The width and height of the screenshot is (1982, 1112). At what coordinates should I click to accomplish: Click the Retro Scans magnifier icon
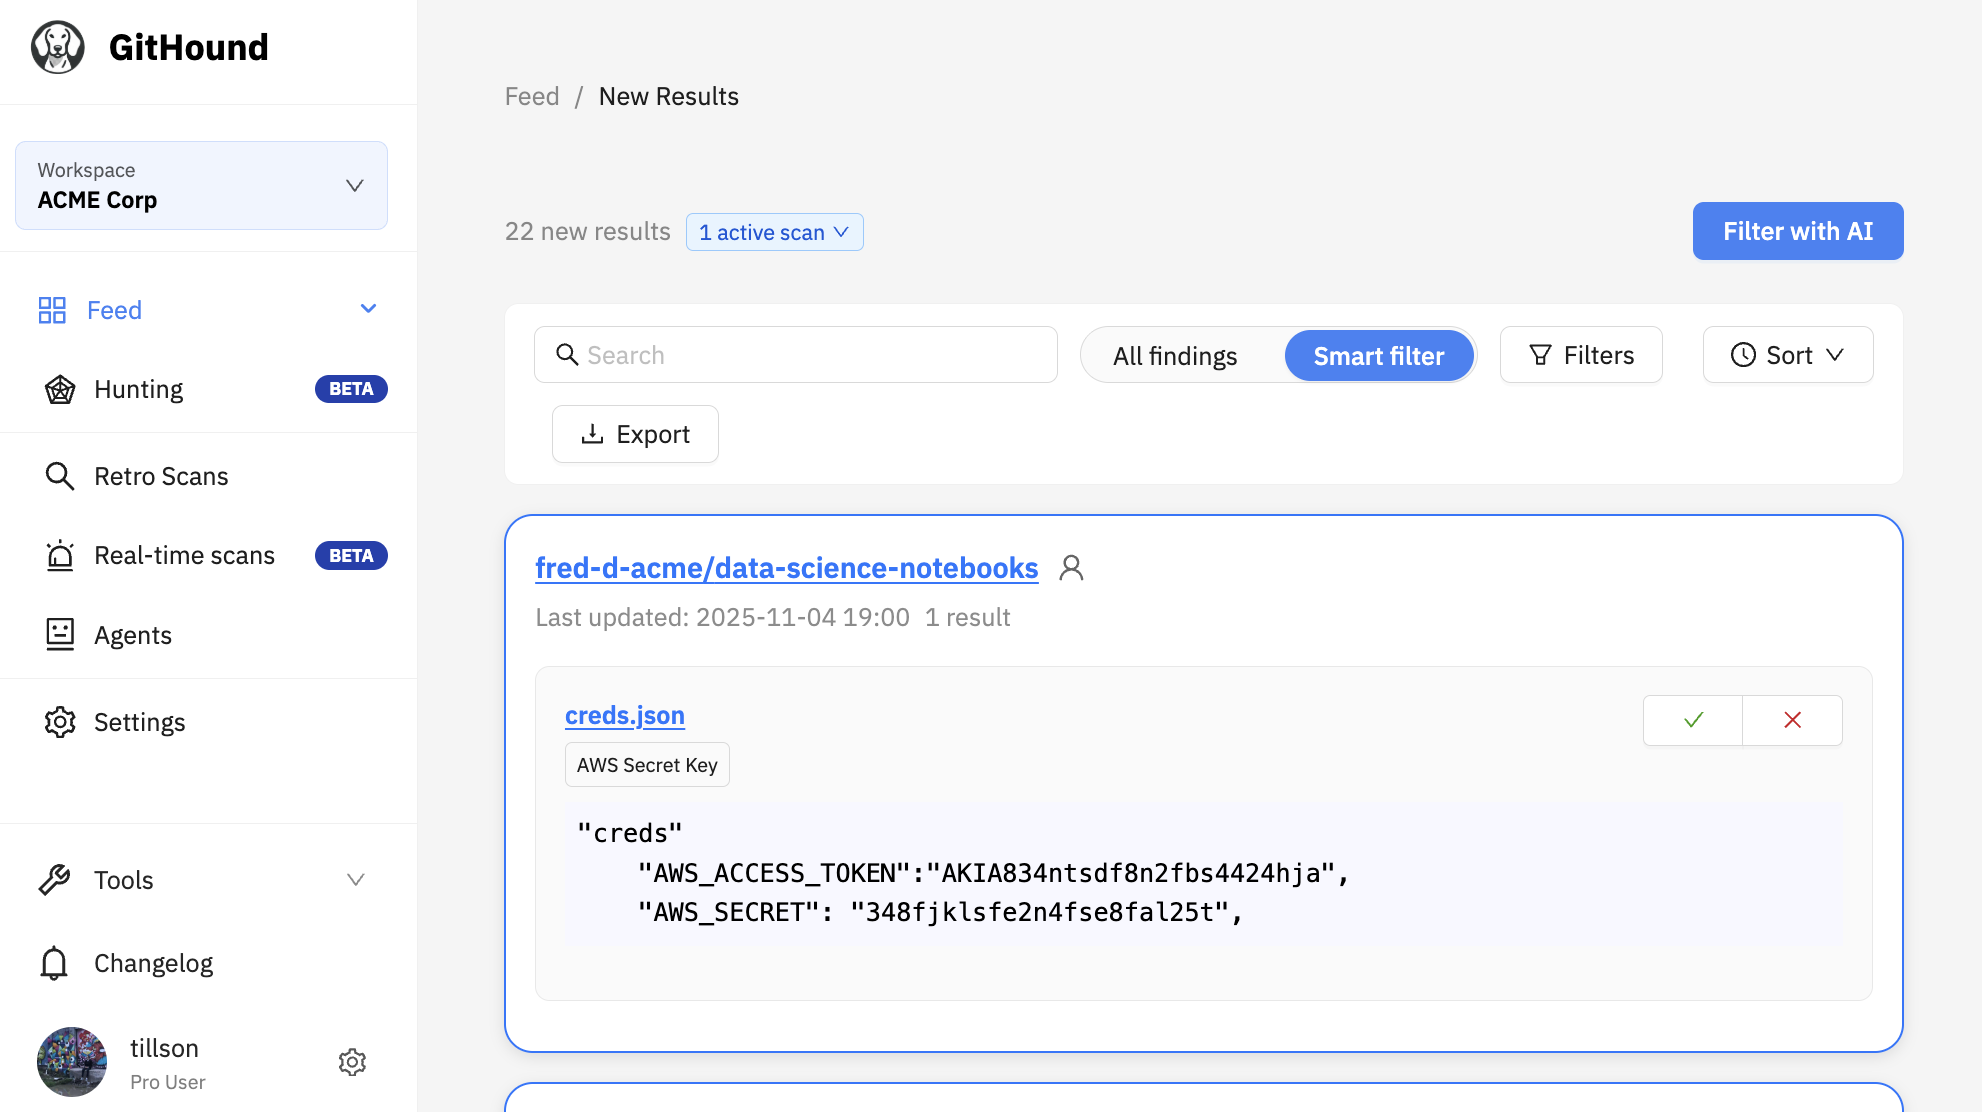60,476
